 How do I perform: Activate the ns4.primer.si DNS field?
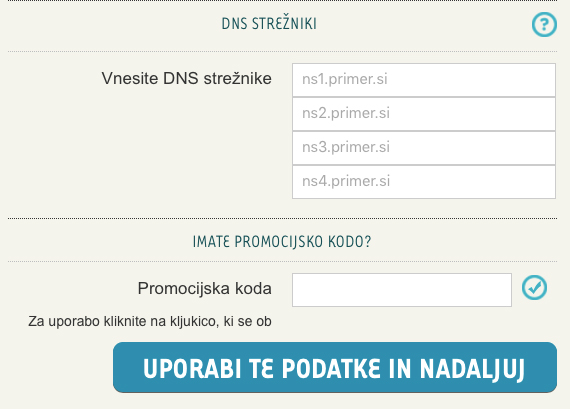tap(424, 182)
